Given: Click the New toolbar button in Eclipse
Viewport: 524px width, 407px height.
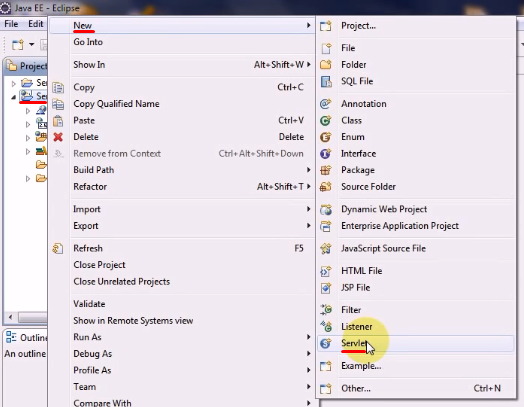Looking at the screenshot, I should (x=18, y=44).
